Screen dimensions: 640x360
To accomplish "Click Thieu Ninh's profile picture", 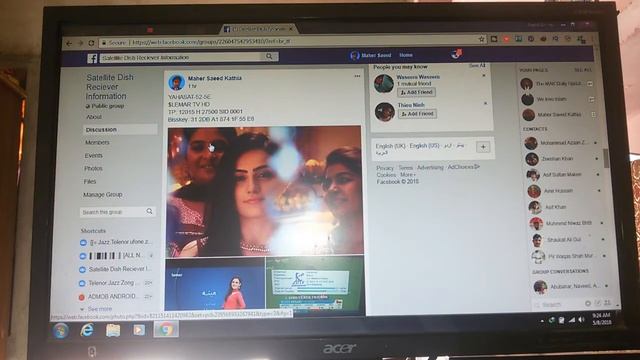I will pyautogui.click(x=384, y=112).
